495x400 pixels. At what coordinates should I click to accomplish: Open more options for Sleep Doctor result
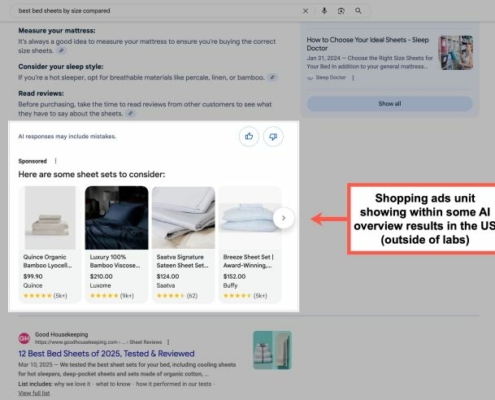(353, 78)
